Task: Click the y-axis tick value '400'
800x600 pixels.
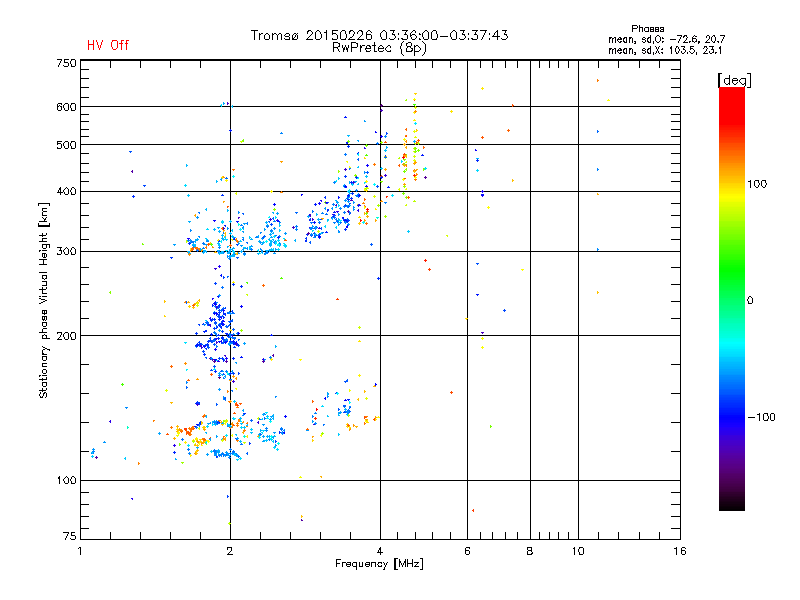Action: 66,192
